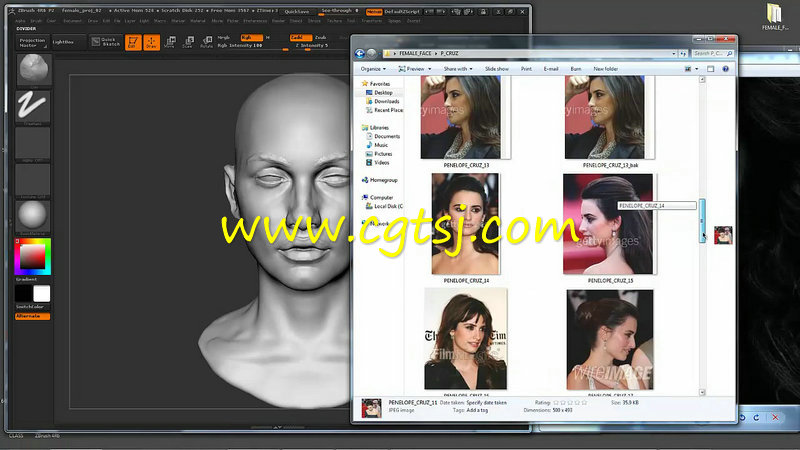Open the Preferences menu in ZBrush
Viewport: 800px width, 450px height.
click(255, 21)
